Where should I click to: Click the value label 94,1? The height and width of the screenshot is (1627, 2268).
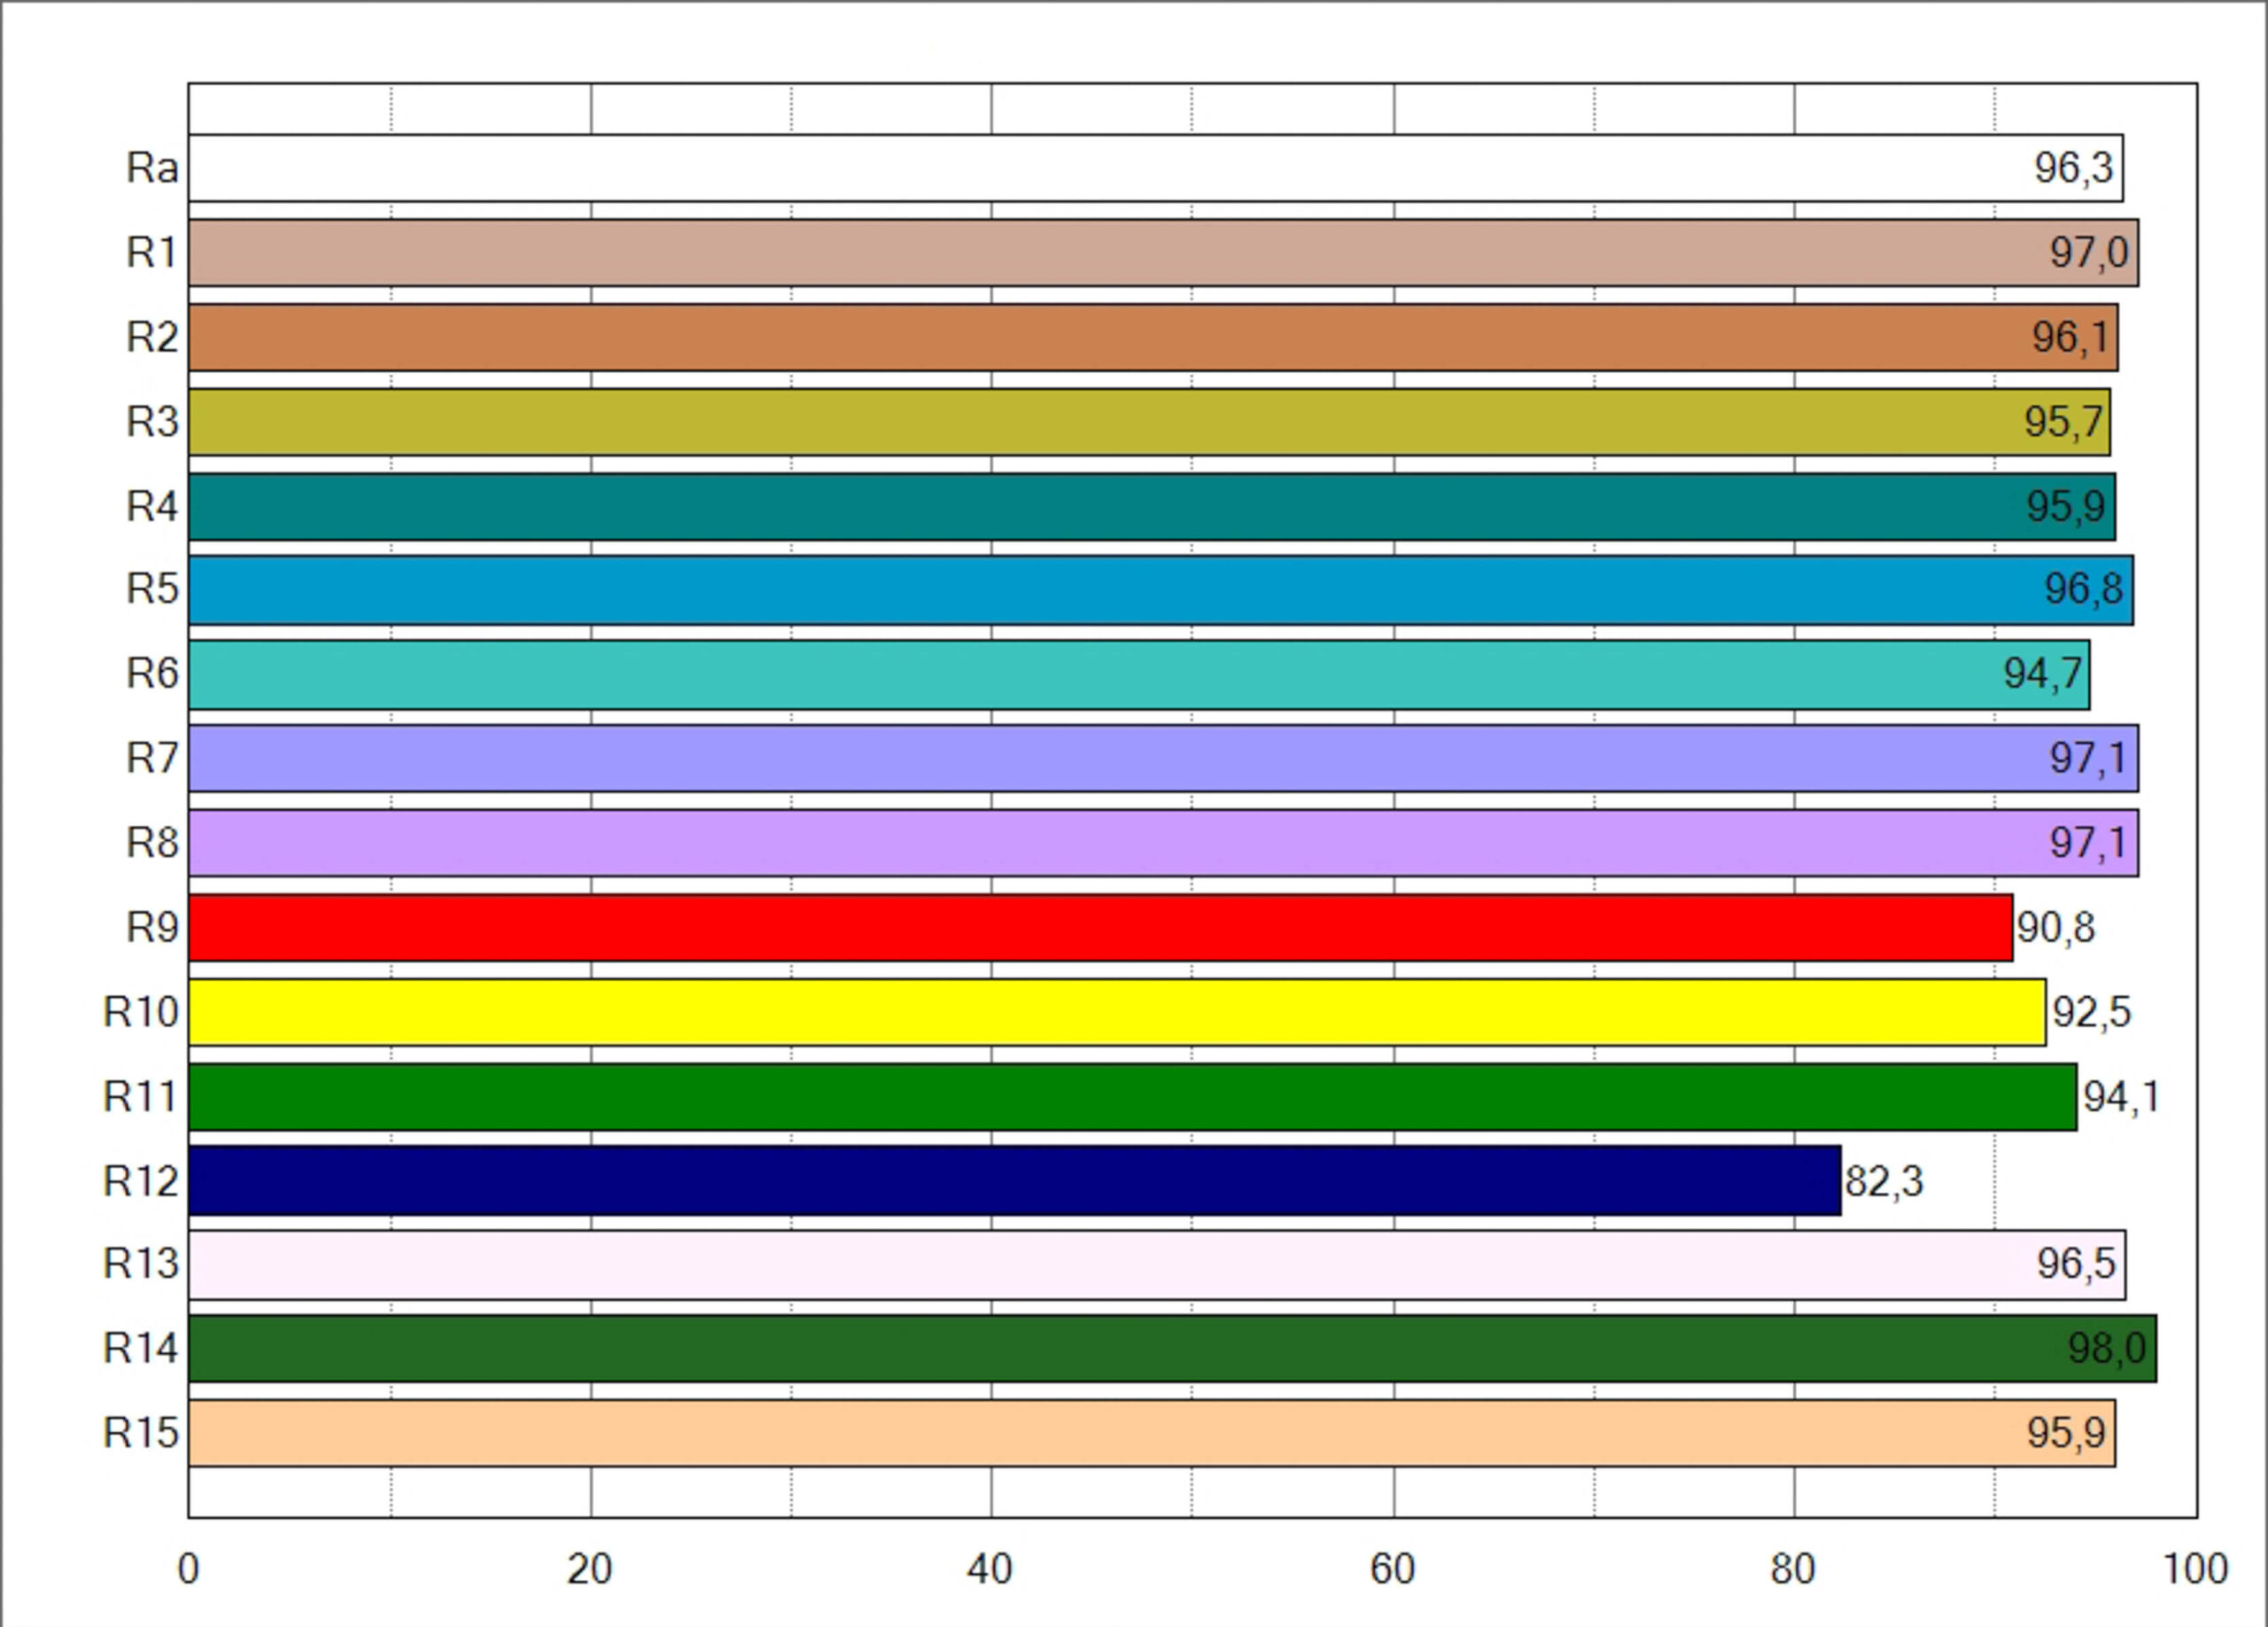tap(2121, 1098)
